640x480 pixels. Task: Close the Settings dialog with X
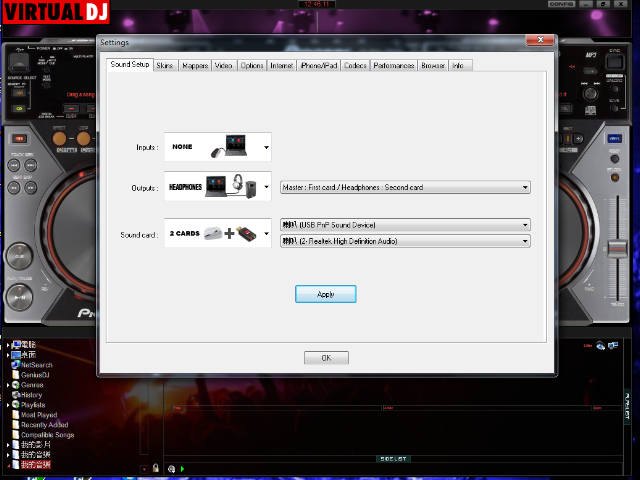540,40
